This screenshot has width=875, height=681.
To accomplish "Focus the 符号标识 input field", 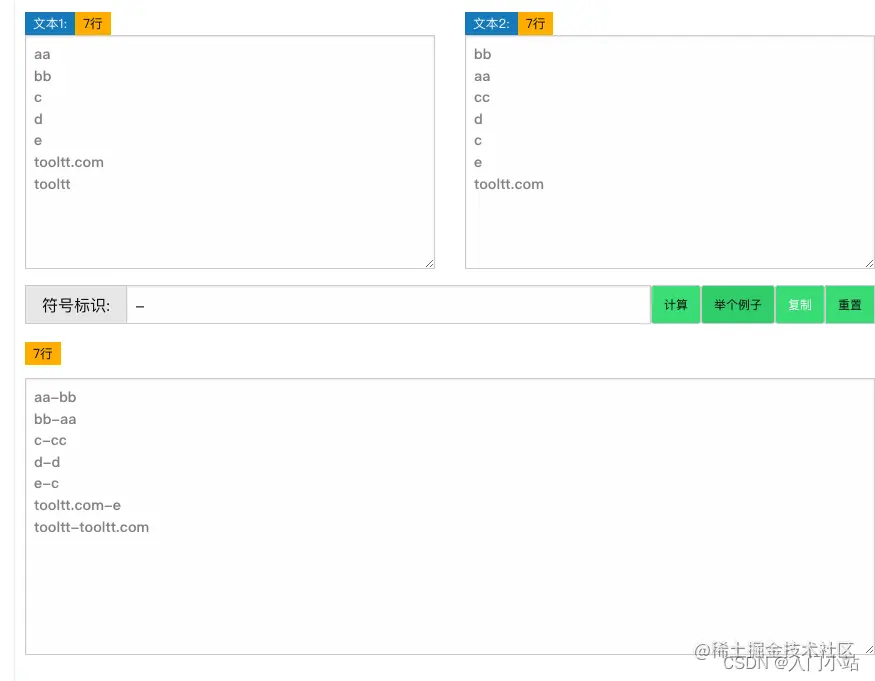I will pyautogui.click(x=388, y=305).
